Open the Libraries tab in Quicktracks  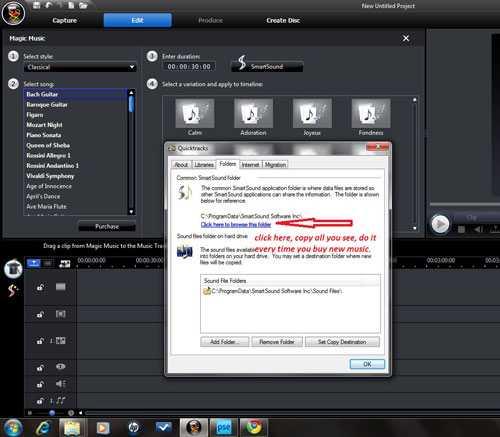[x=204, y=165]
